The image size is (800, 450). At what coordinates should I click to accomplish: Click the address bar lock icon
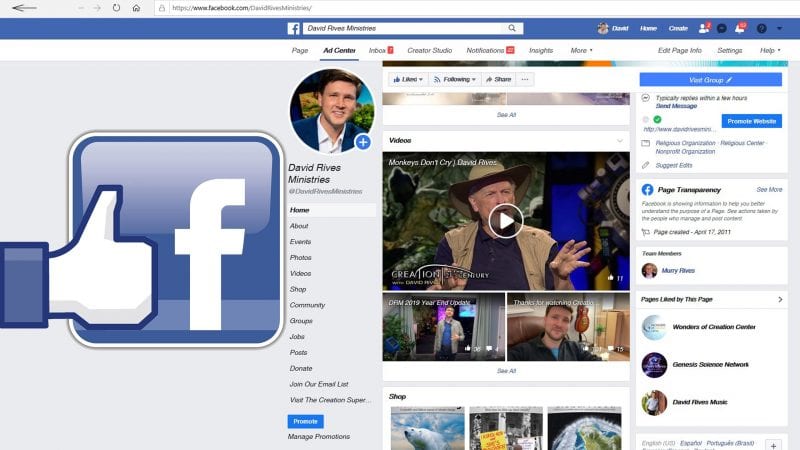tap(162, 8)
